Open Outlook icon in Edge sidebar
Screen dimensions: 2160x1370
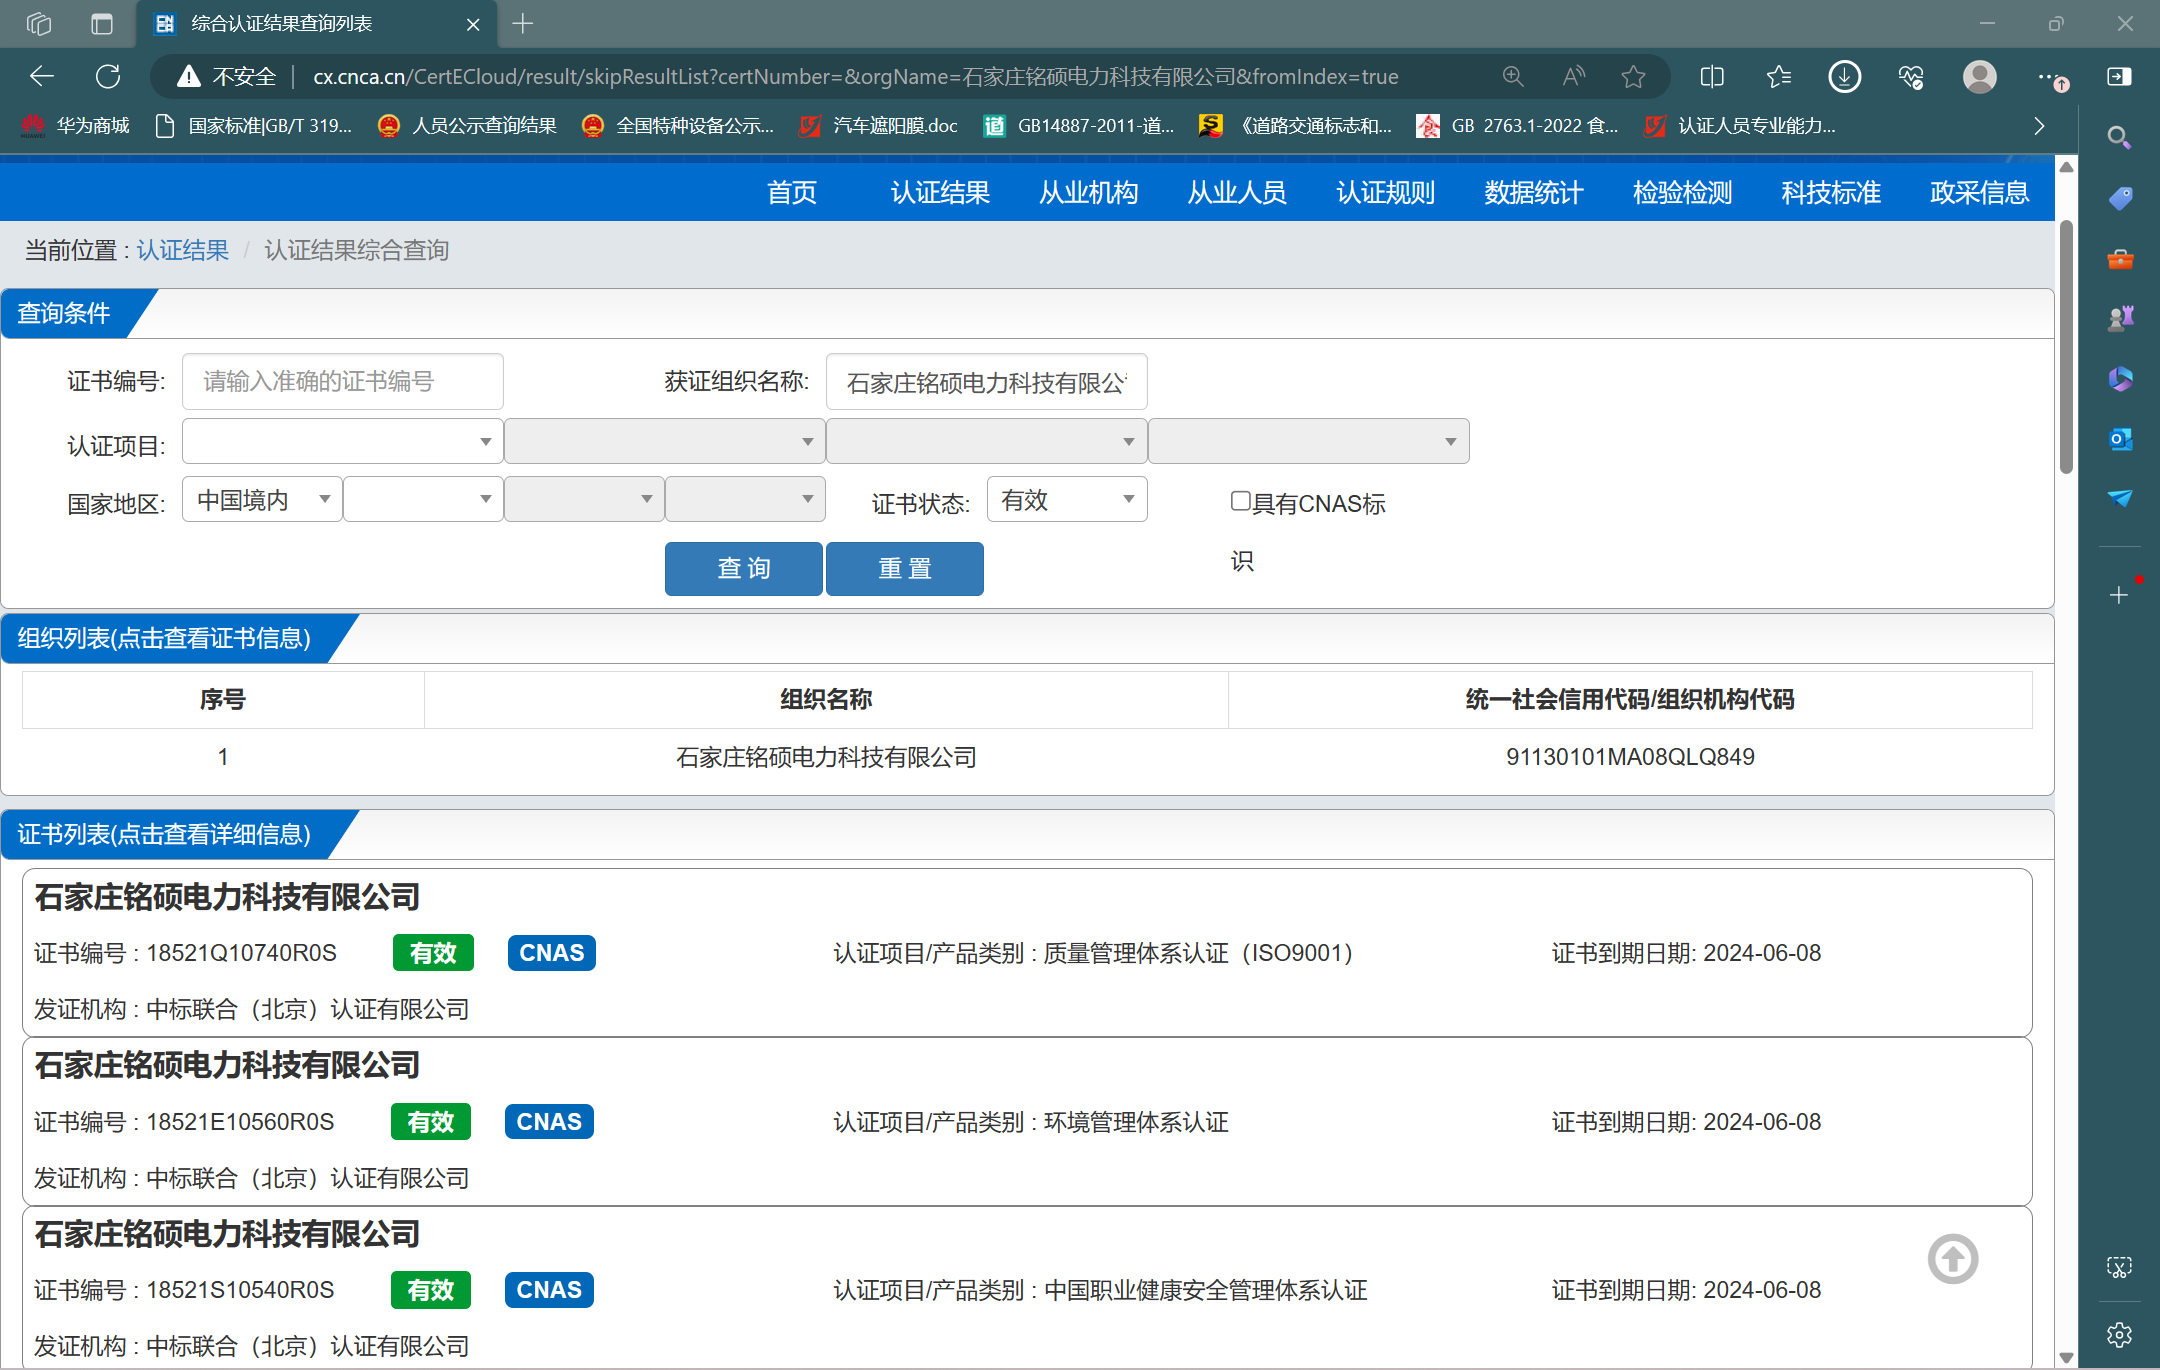tap(2119, 439)
